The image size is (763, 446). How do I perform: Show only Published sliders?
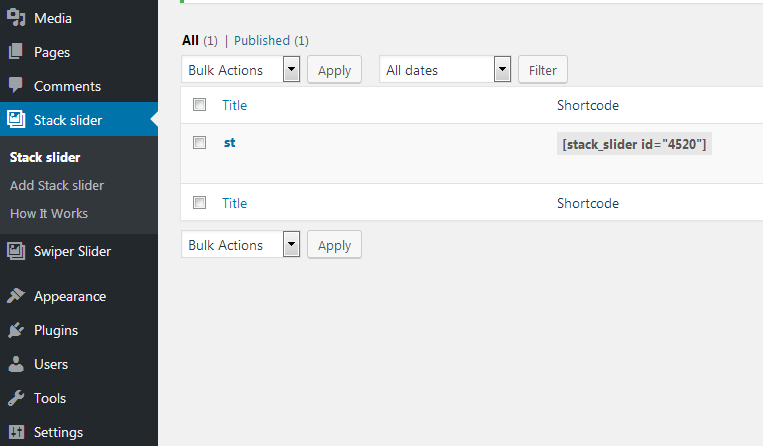pos(262,40)
